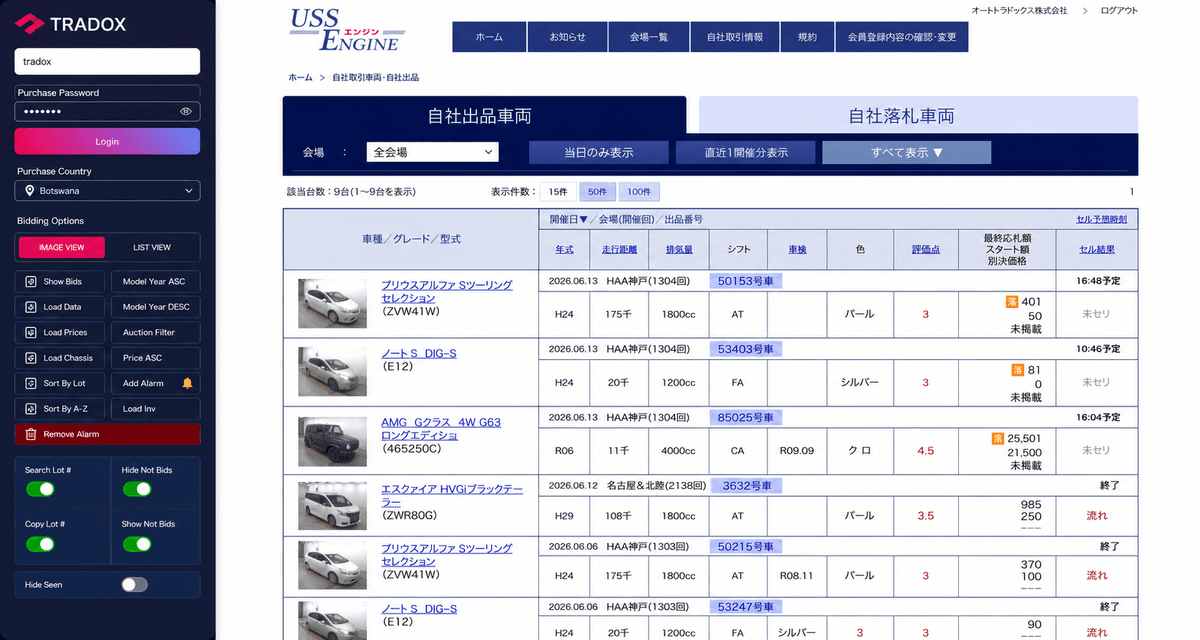The height and width of the screenshot is (640, 1200).
Task: Click lot number 50153号車
Action: click(746, 281)
